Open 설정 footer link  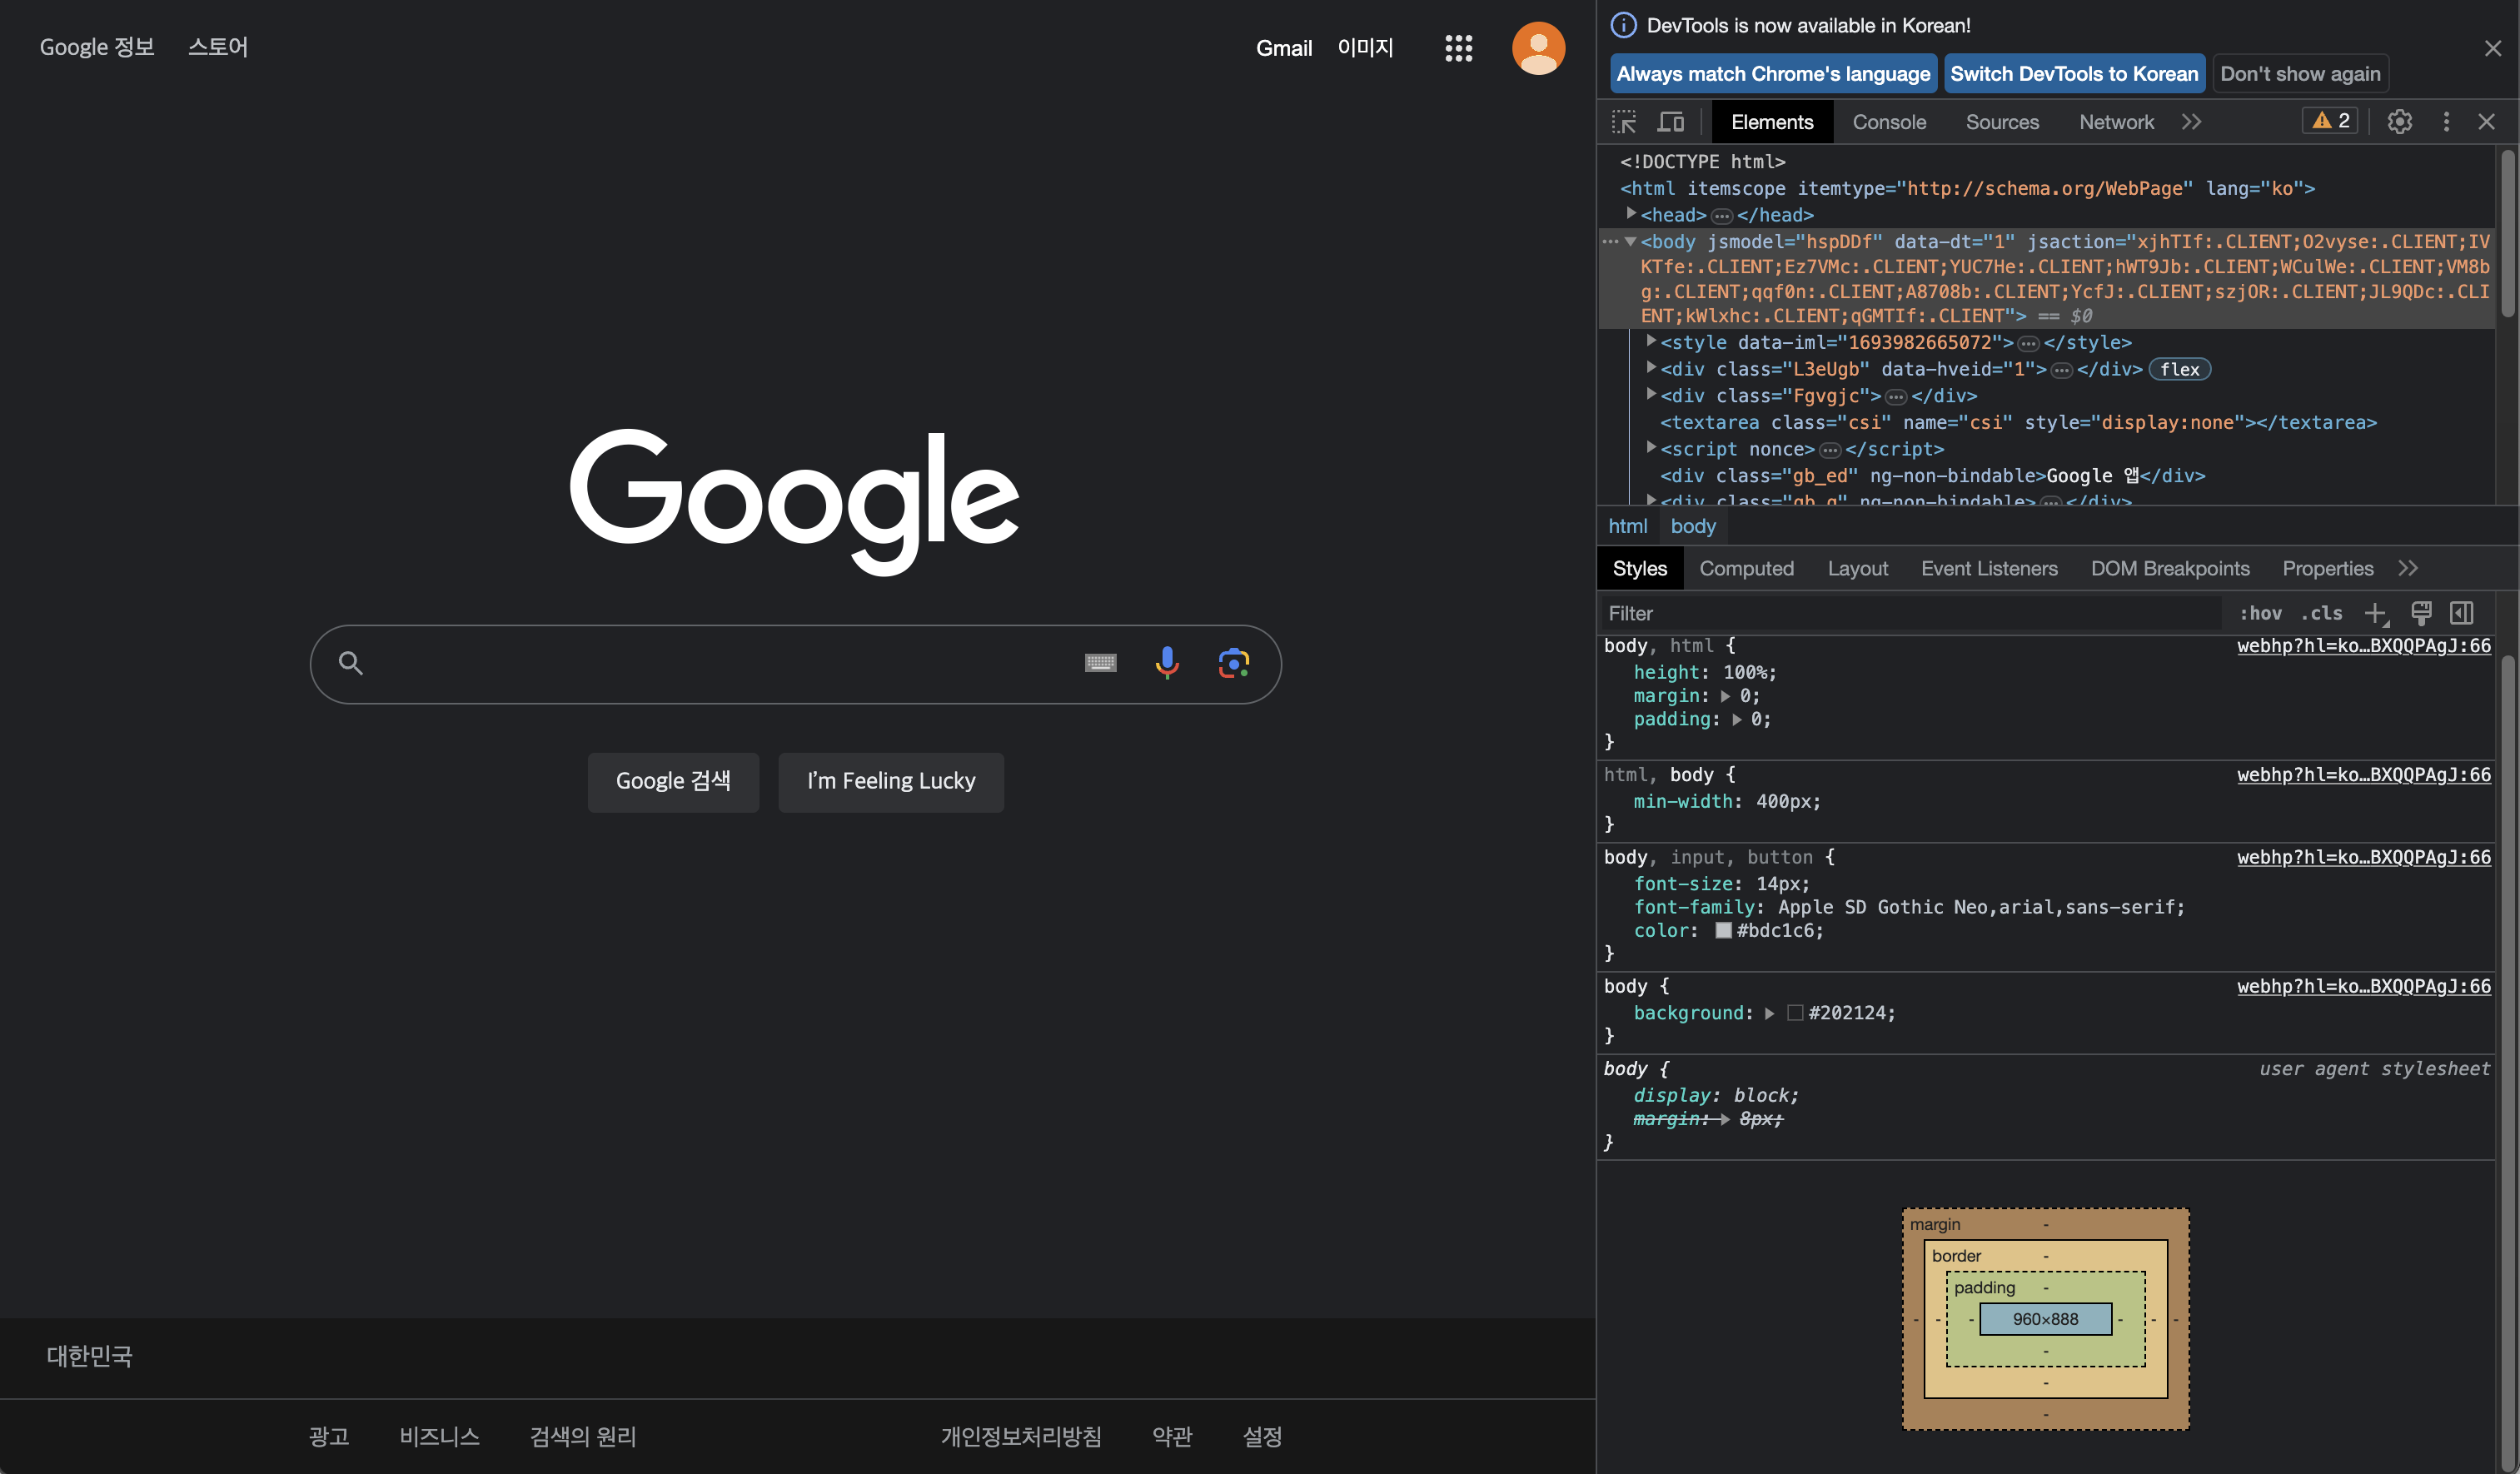click(1262, 1437)
